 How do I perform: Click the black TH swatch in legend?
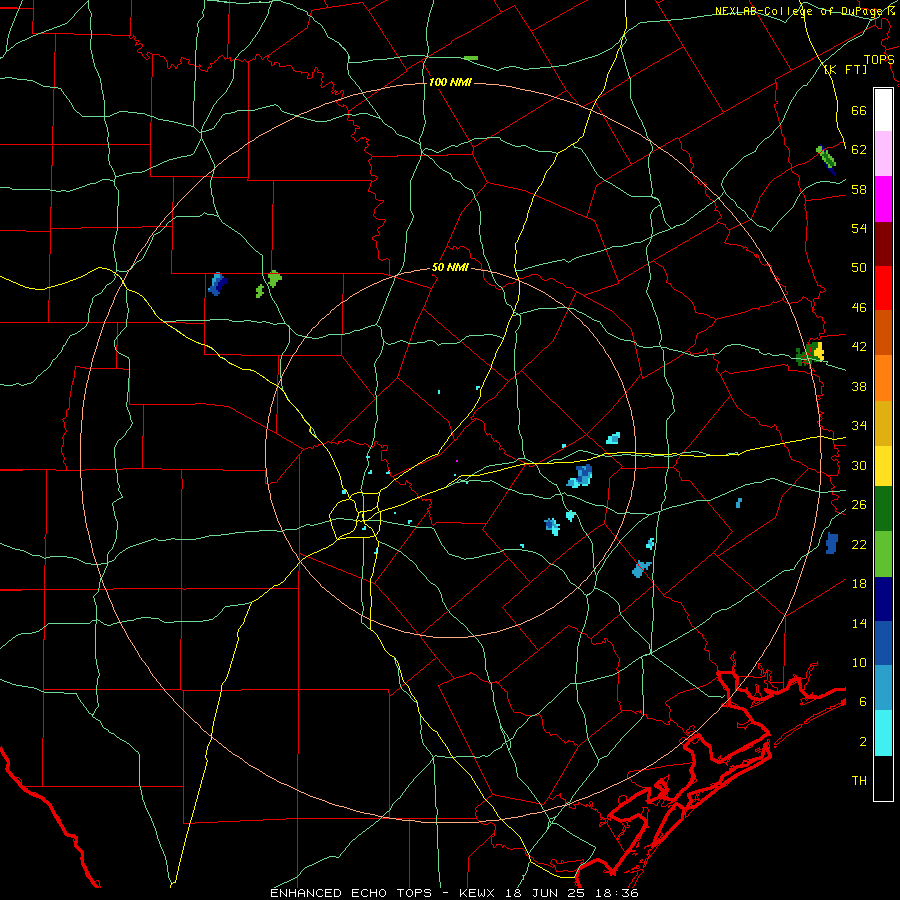pyautogui.click(x=883, y=778)
